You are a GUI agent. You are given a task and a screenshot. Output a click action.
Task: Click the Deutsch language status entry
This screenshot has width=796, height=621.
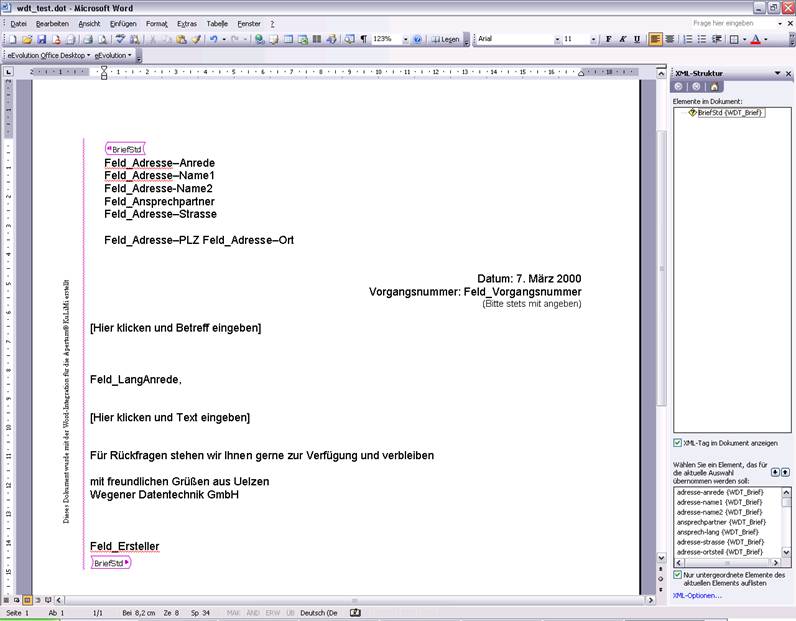click(x=319, y=613)
